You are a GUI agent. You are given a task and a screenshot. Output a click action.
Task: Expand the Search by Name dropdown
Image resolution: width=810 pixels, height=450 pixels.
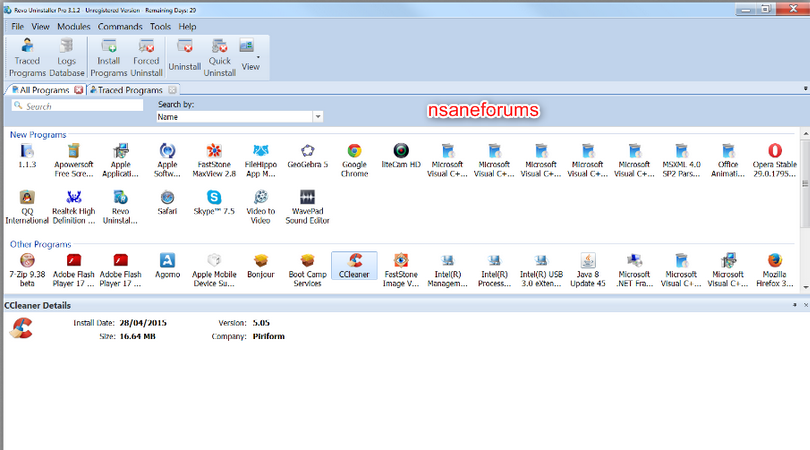318,117
